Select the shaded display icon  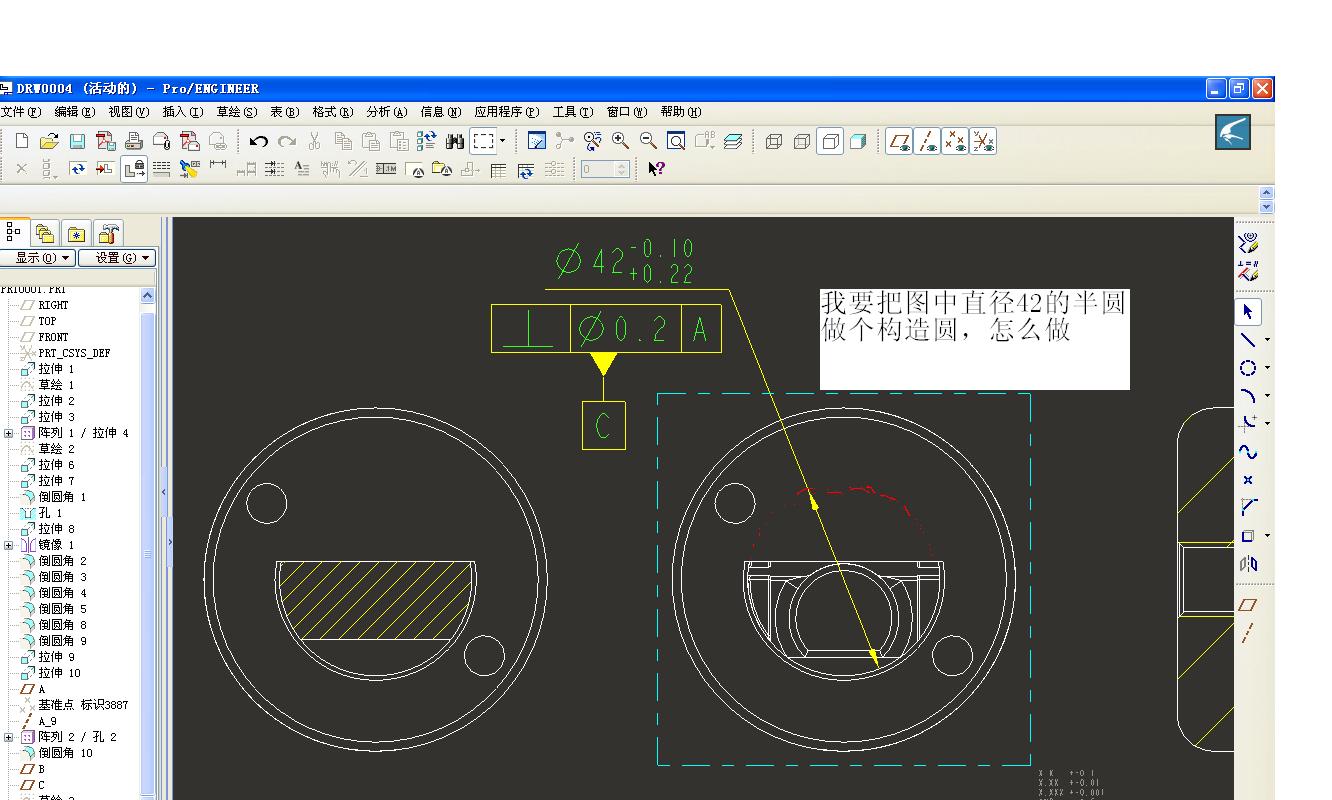[x=858, y=141]
